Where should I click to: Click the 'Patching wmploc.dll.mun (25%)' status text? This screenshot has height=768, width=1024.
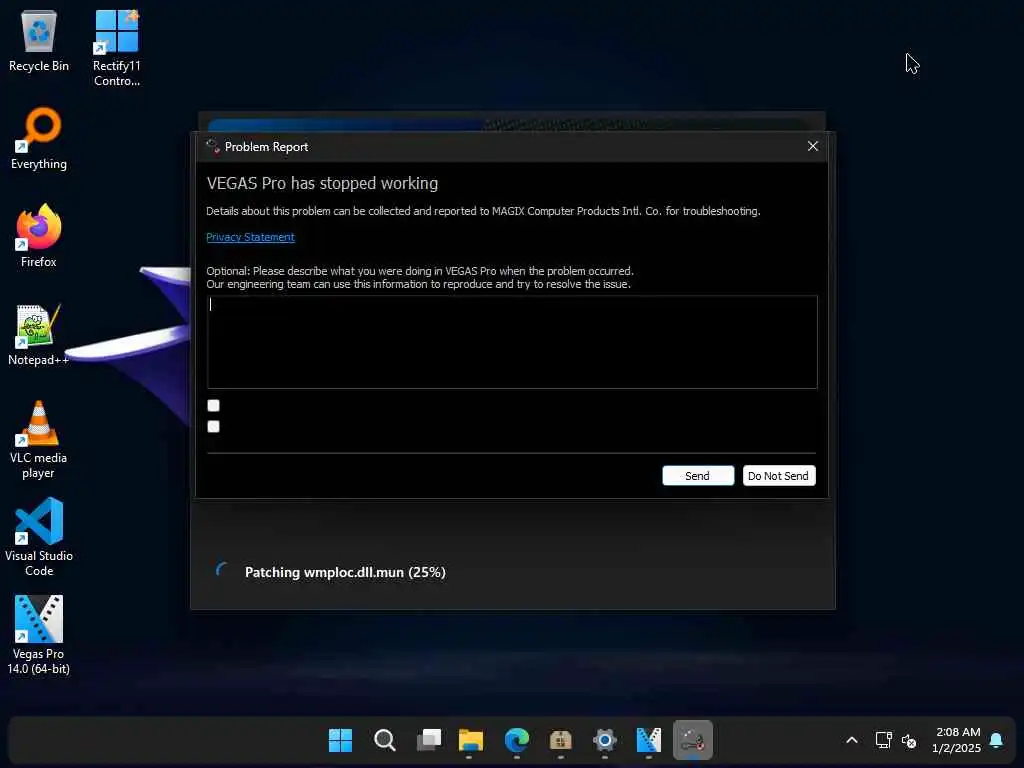(345, 572)
